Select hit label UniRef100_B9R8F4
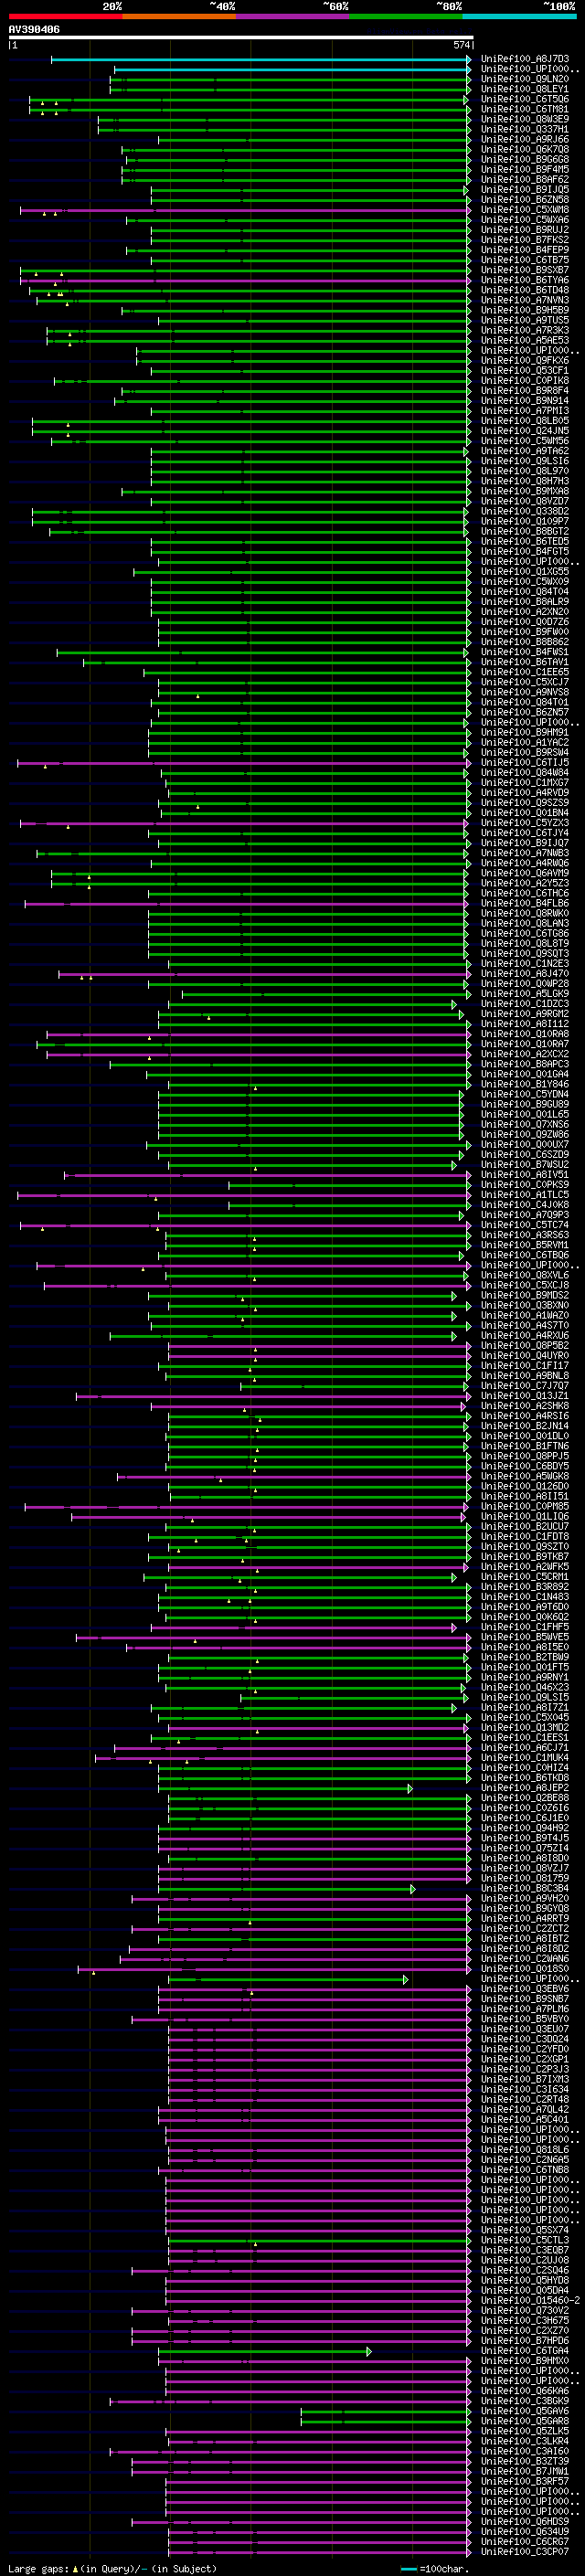Screen dimensions: 585x2576 point(525,390)
